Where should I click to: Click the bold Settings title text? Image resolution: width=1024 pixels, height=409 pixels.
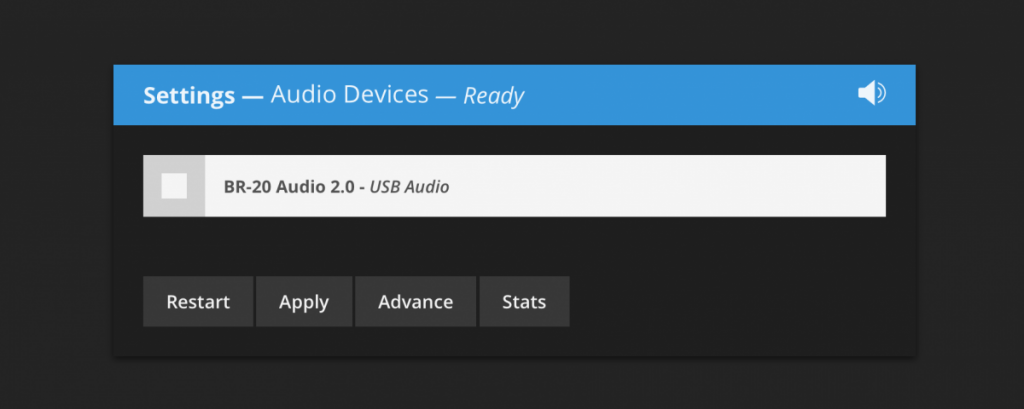coord(189,96)
